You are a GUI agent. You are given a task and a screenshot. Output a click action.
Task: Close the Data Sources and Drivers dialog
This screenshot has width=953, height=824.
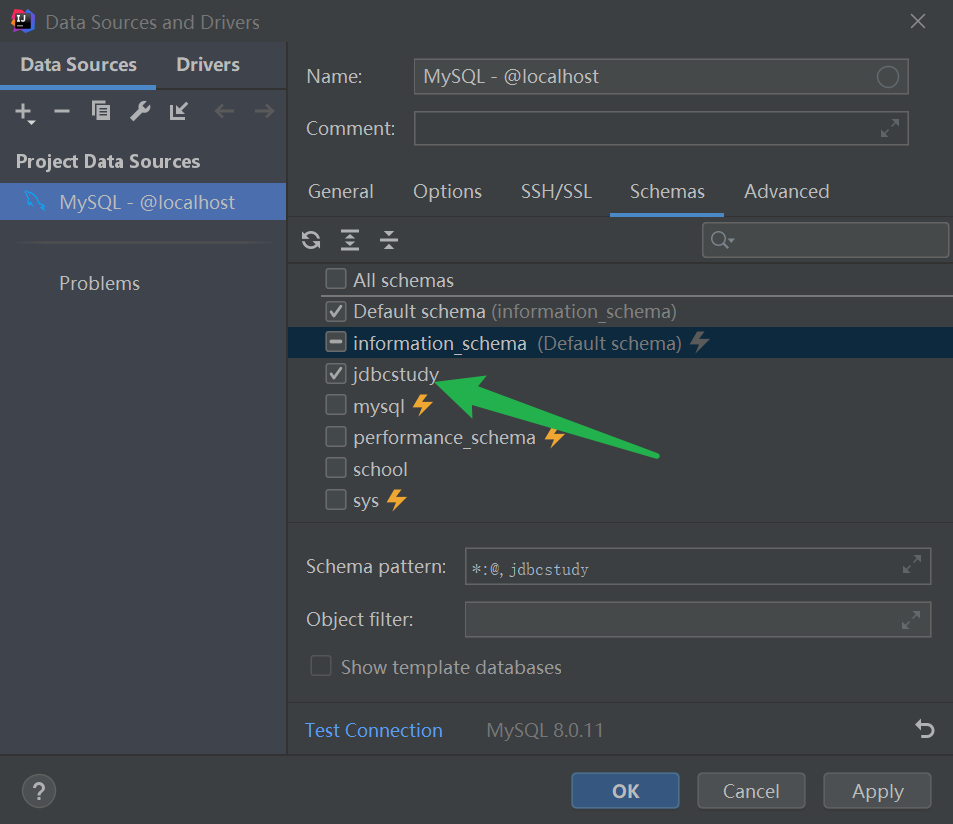click(x=918, y=21)
